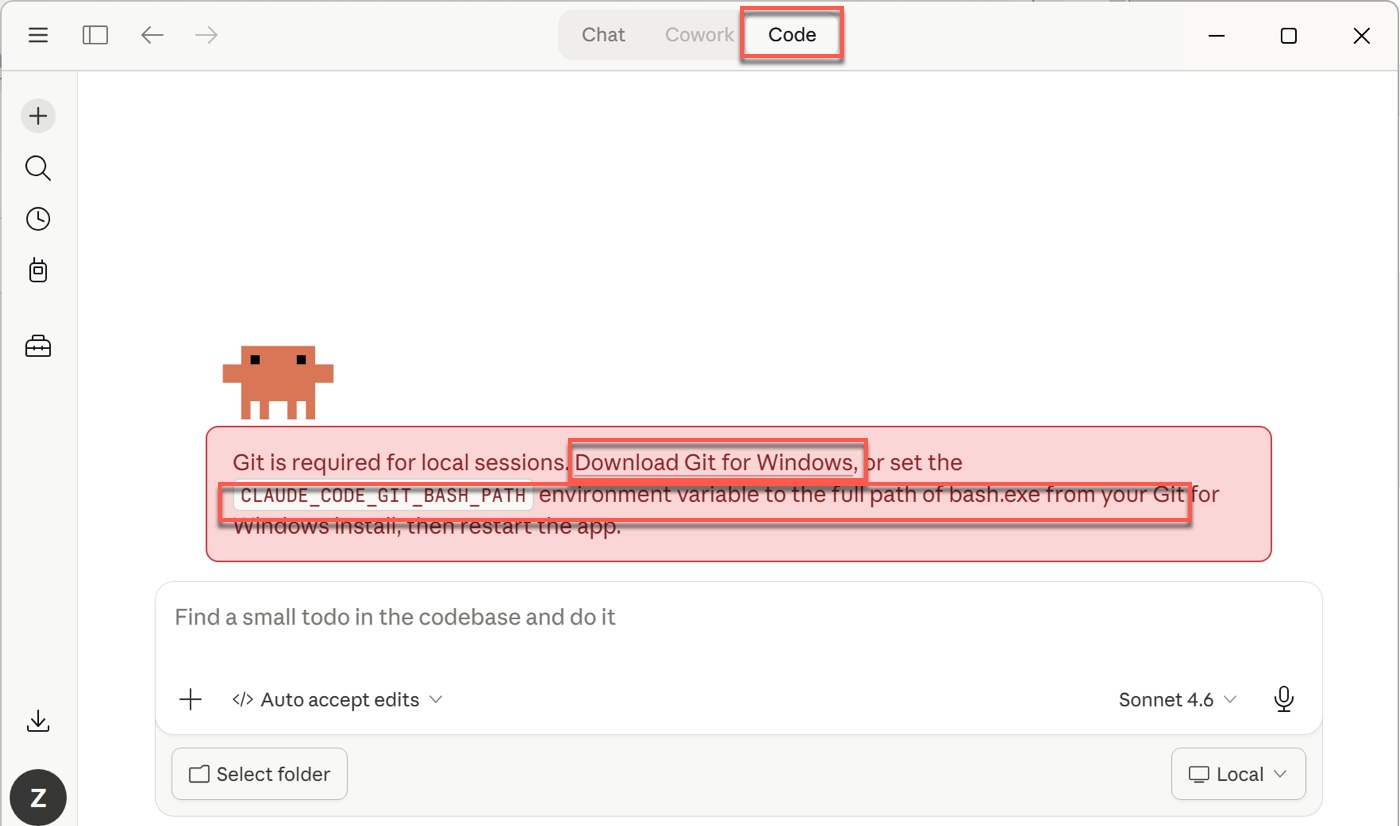This screenshot has height=826, width=1400.
Task: Select the Code tab
Action: (792, 35)
